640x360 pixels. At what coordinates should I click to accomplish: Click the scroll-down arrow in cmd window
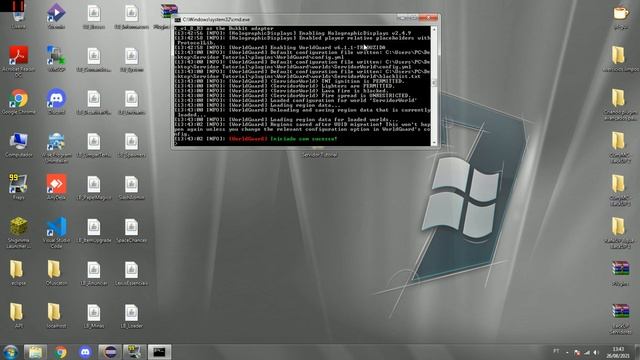[434, 142]
